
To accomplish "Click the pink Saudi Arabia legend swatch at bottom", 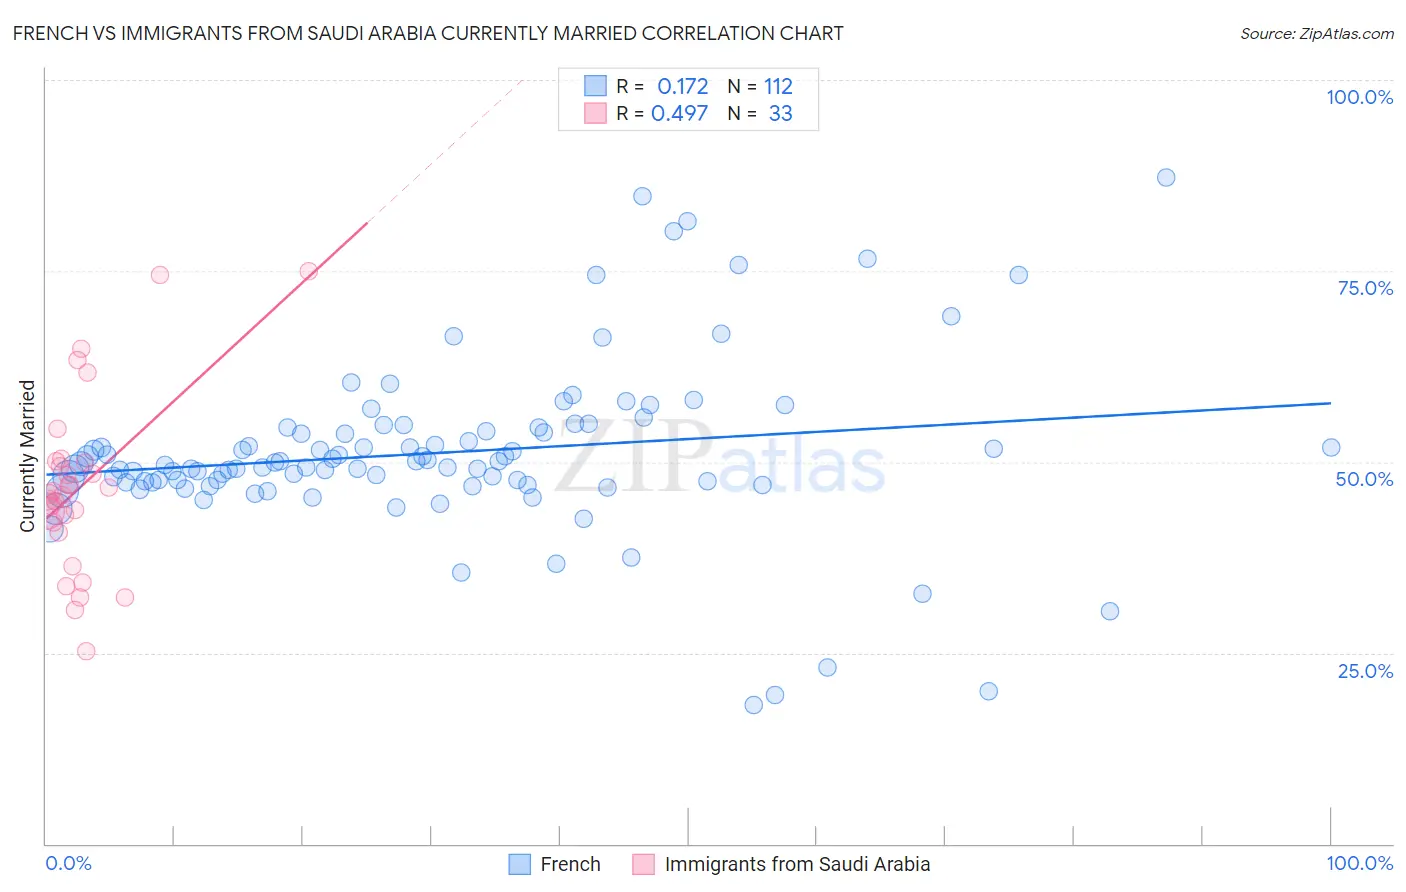I will (x=643, y=864).
